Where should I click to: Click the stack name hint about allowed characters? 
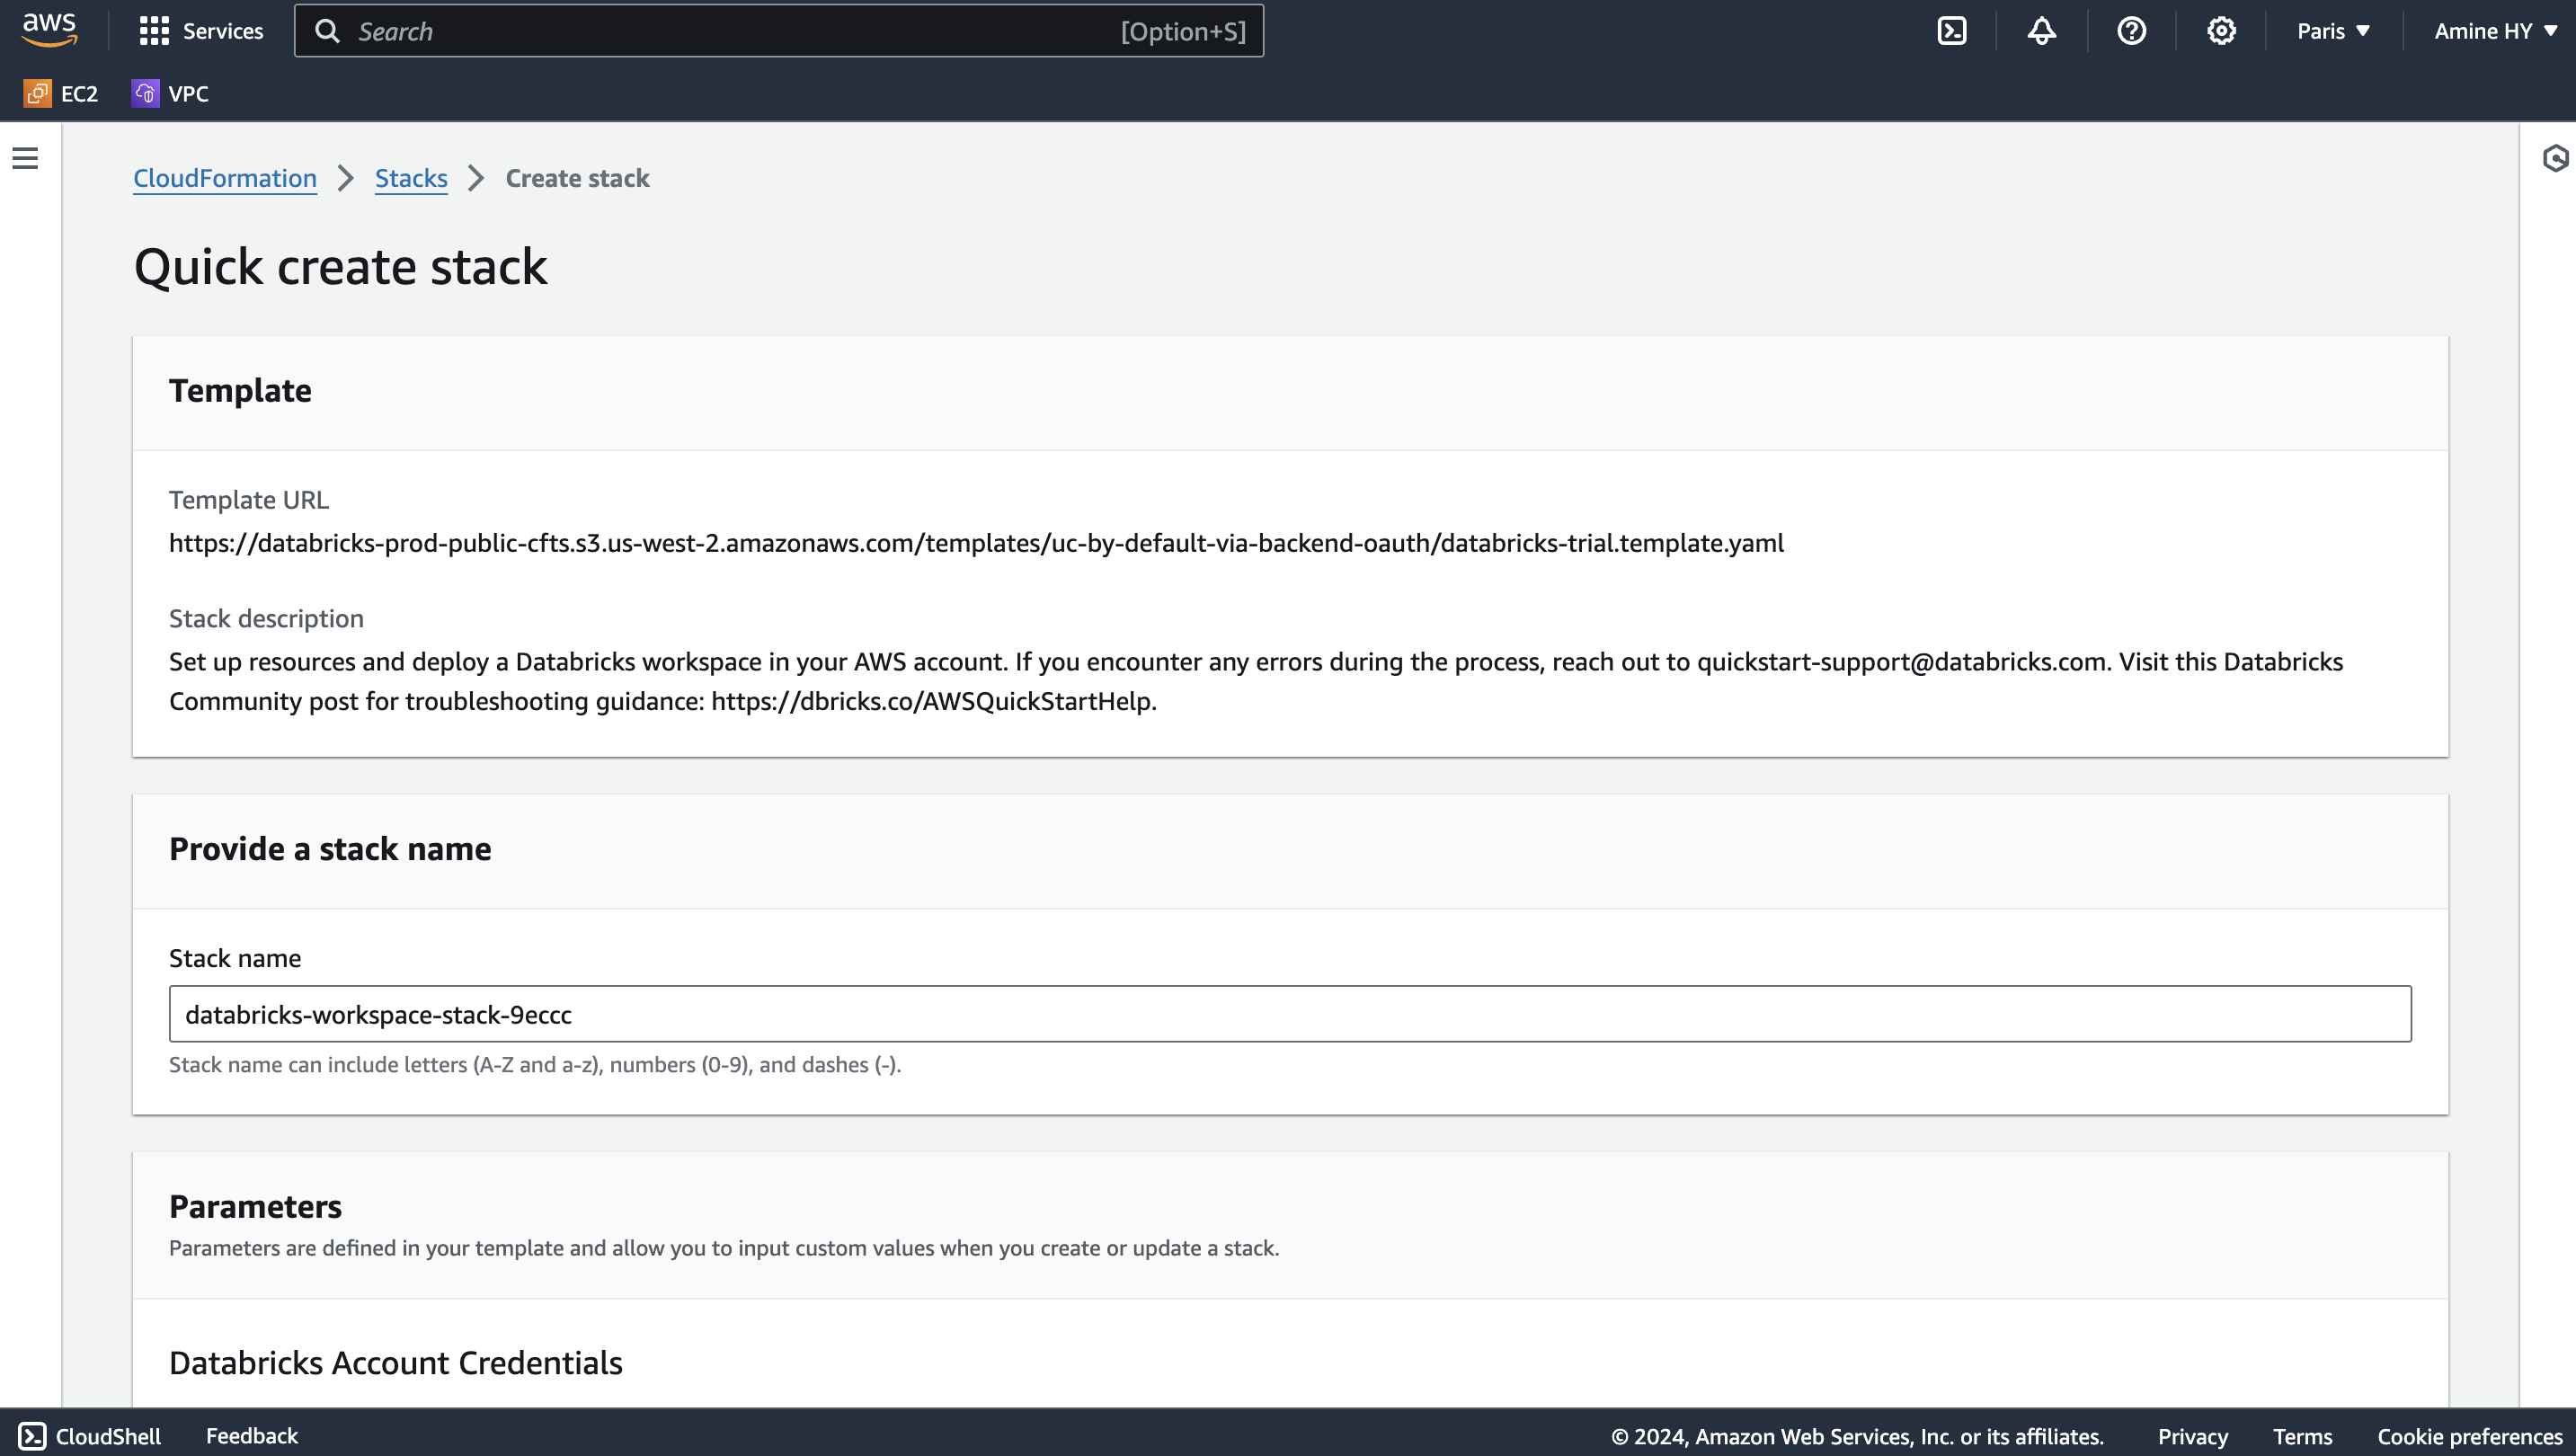[x=535, y=1064]
